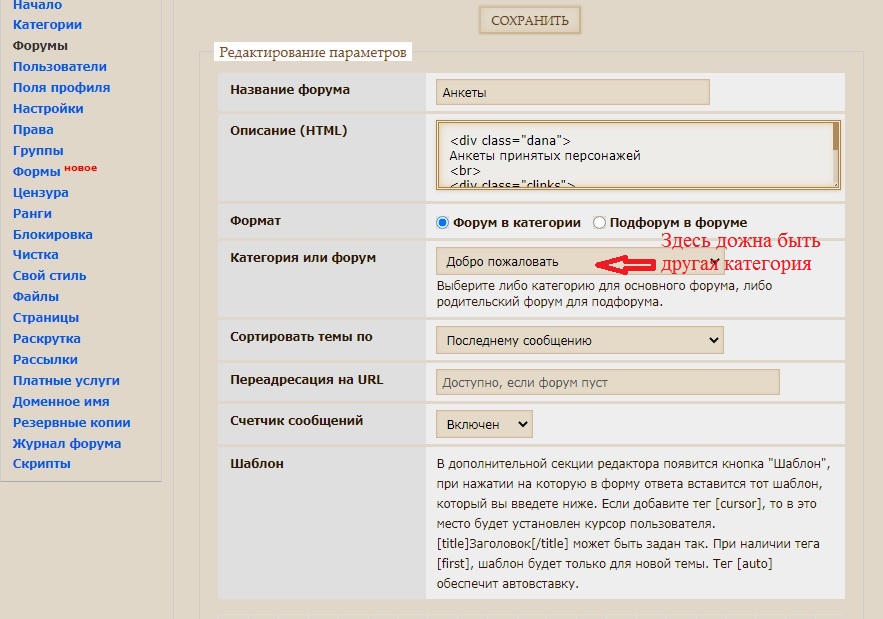This screenshot has width=883, height=619.
Task: Open the Страницы section
Action: click(46, 318)
